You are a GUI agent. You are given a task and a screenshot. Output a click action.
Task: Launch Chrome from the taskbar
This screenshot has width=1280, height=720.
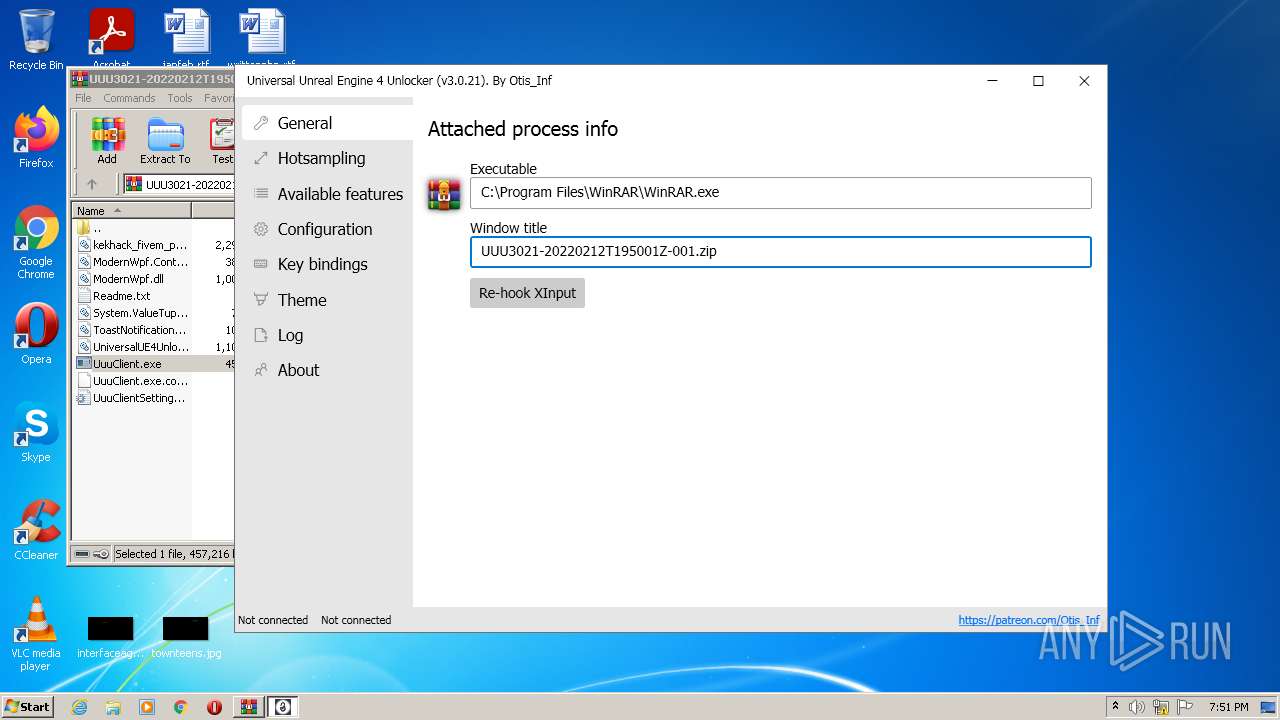181,707
